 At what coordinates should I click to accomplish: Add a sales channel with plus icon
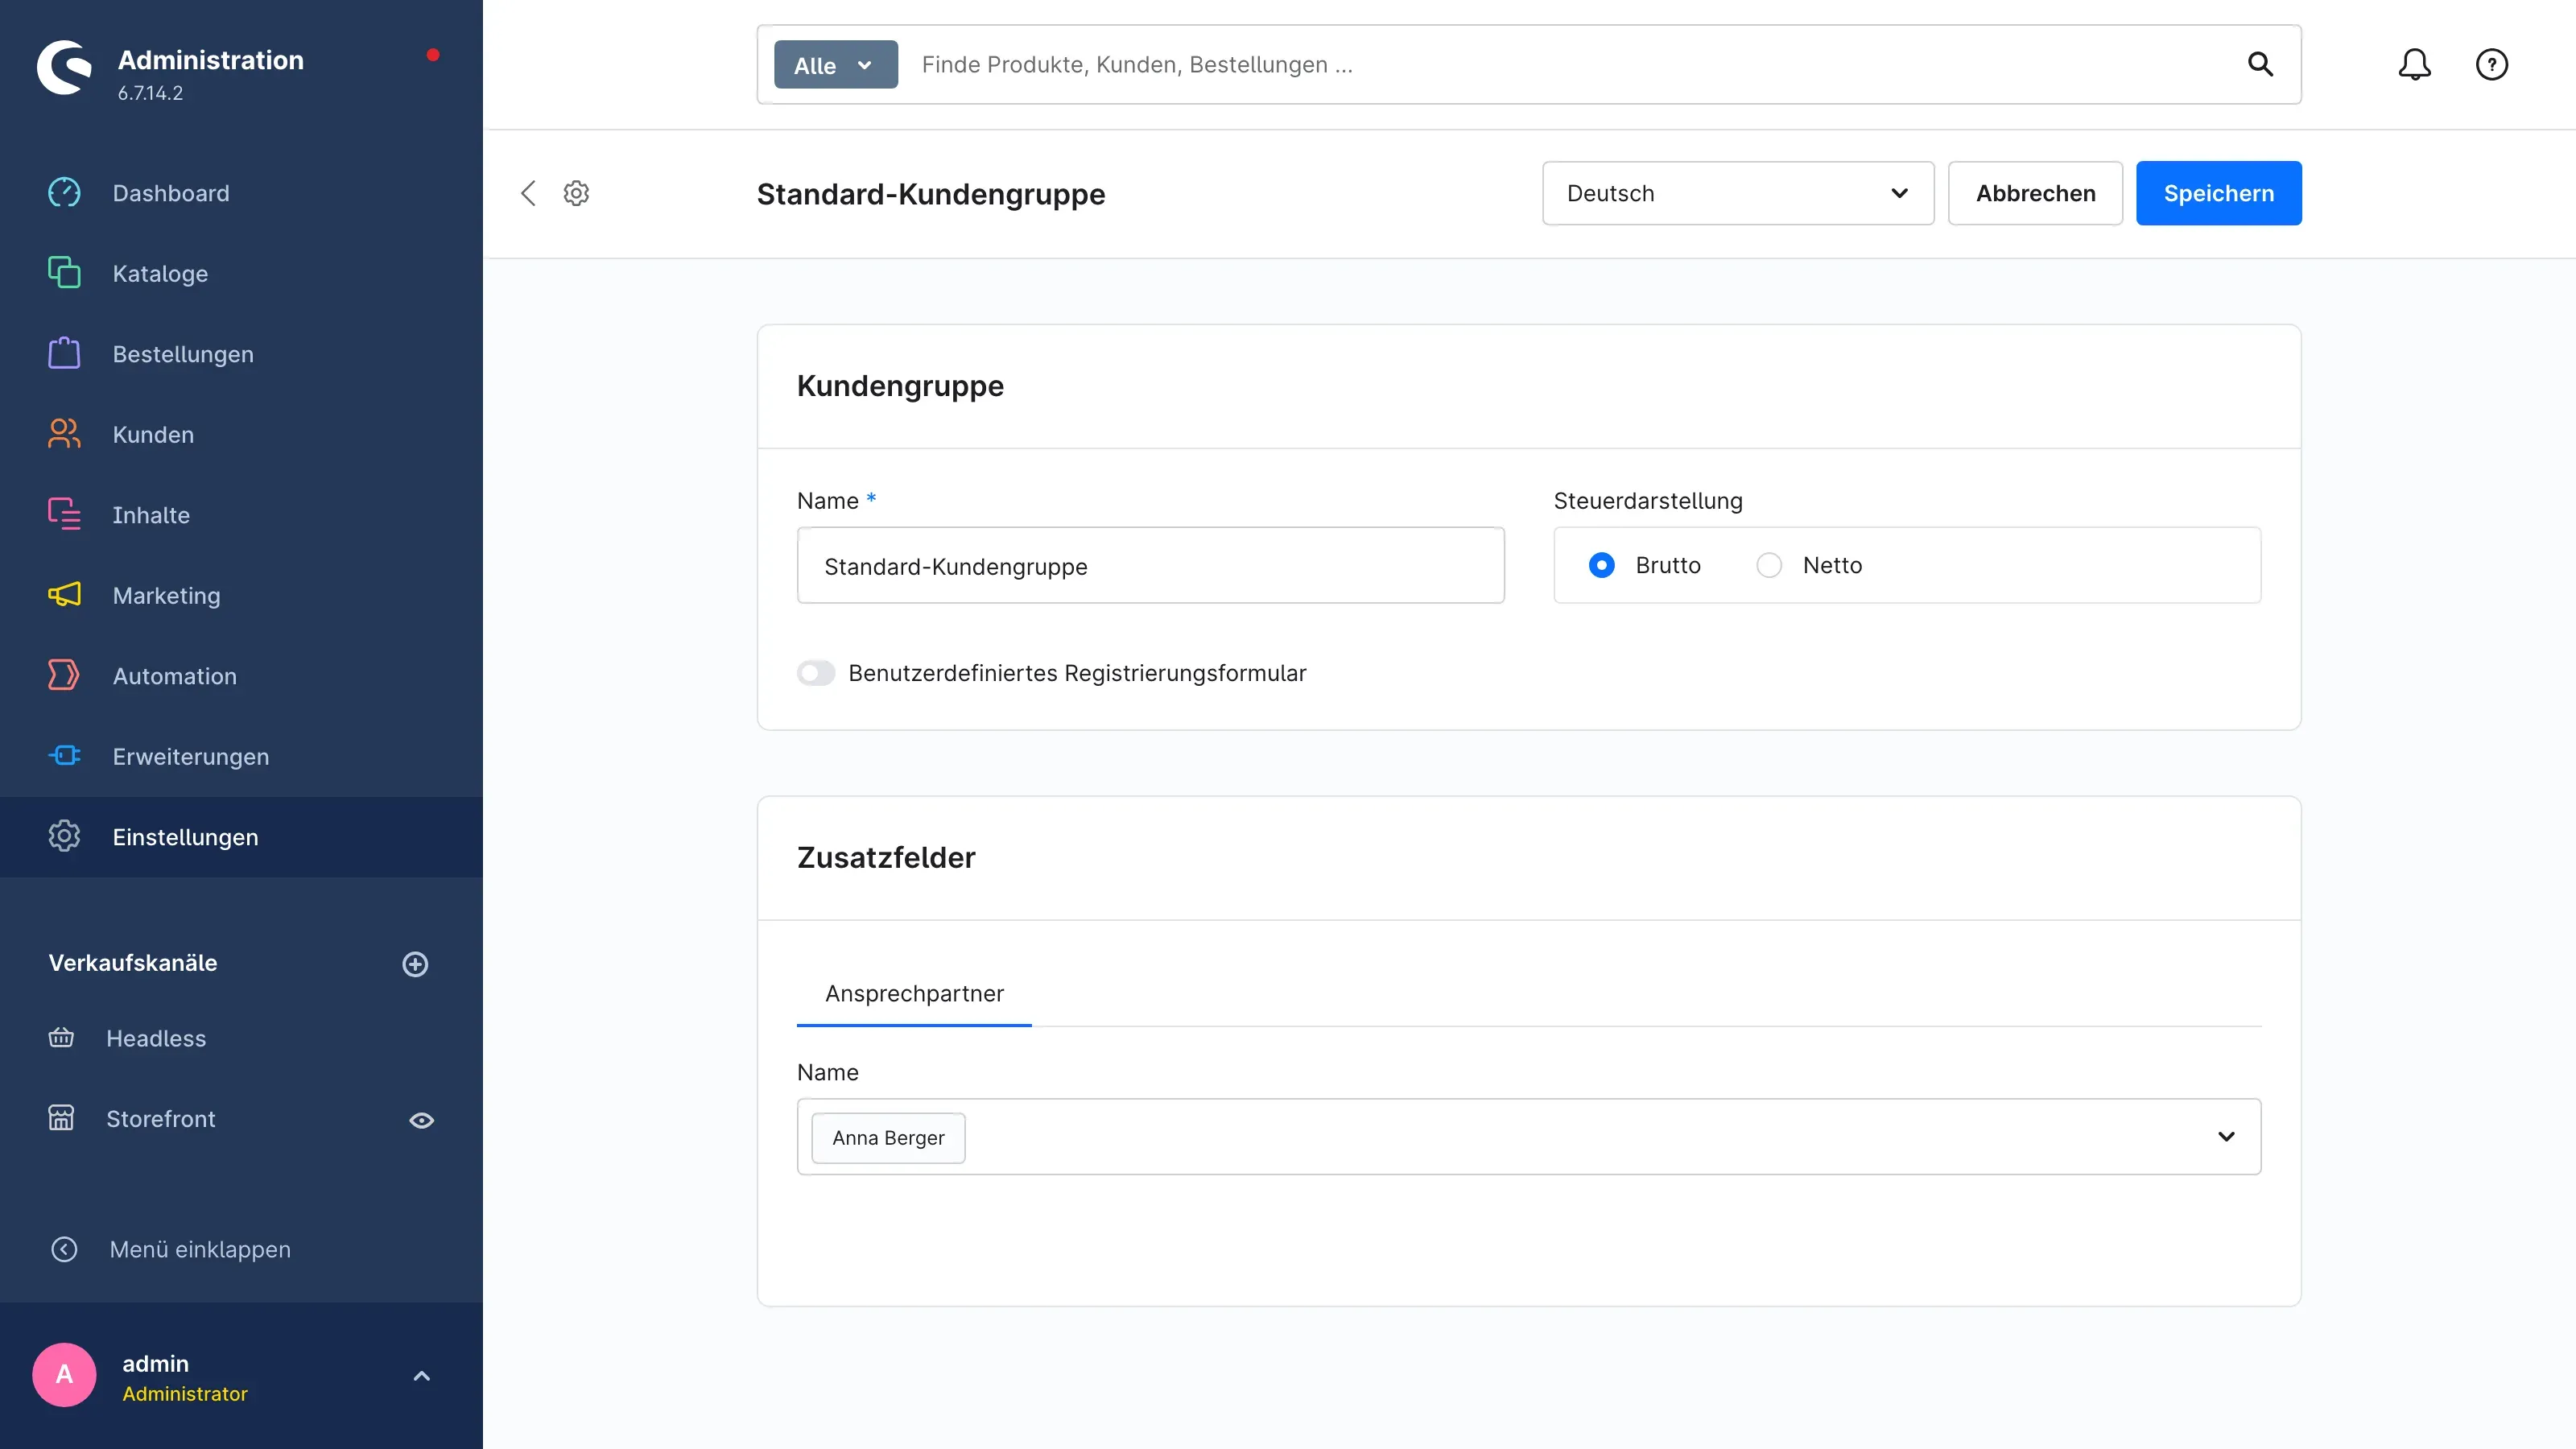point(415,964)
